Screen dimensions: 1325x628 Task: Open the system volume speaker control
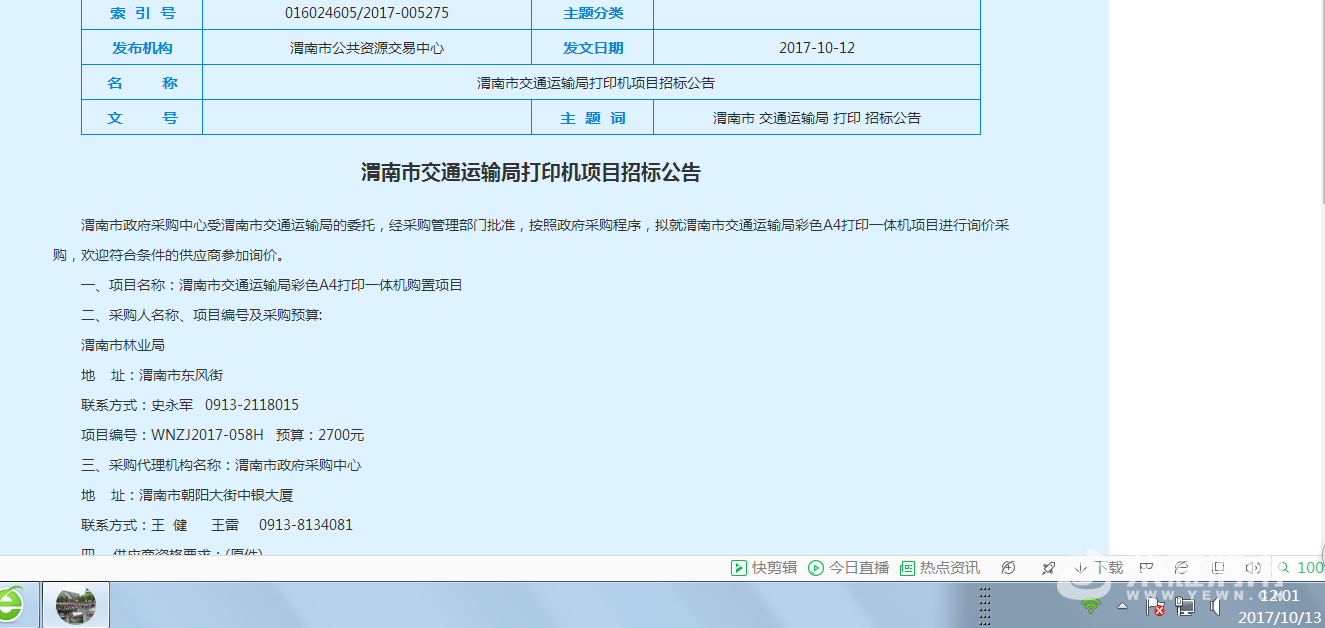[1214, 606]
